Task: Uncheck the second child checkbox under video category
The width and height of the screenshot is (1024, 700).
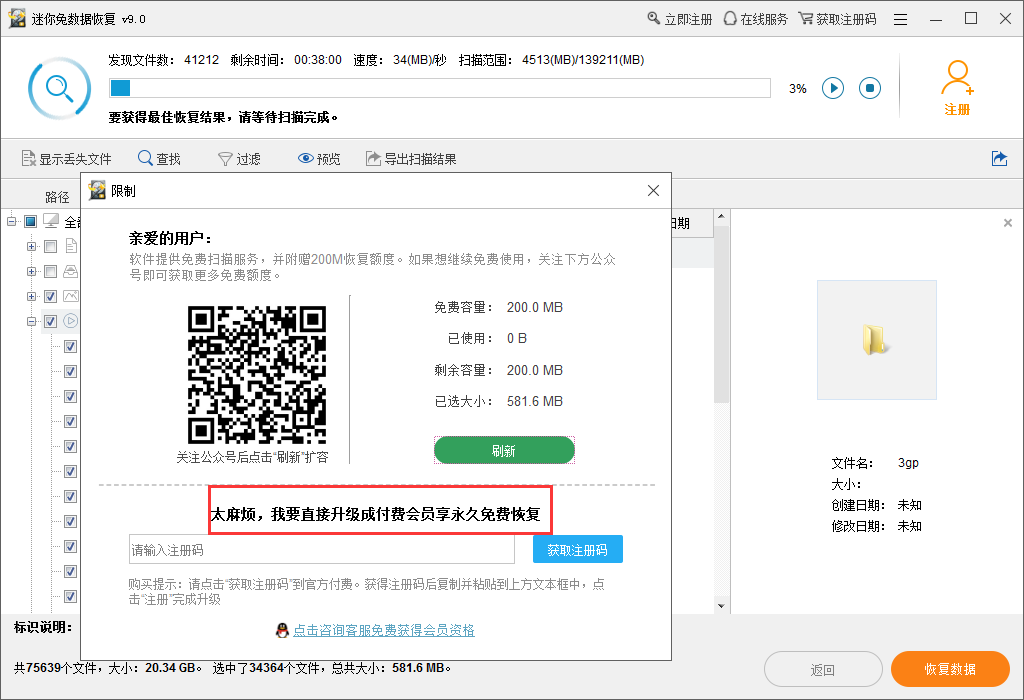Action: pyautogui.click(x=71, y=371)
